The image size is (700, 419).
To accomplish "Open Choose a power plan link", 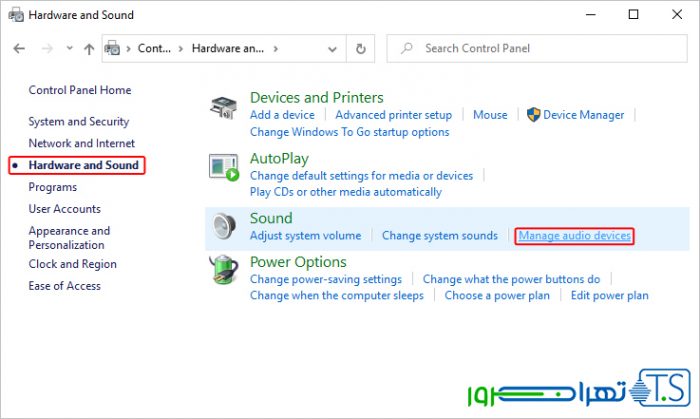I will tap(497, 295).
